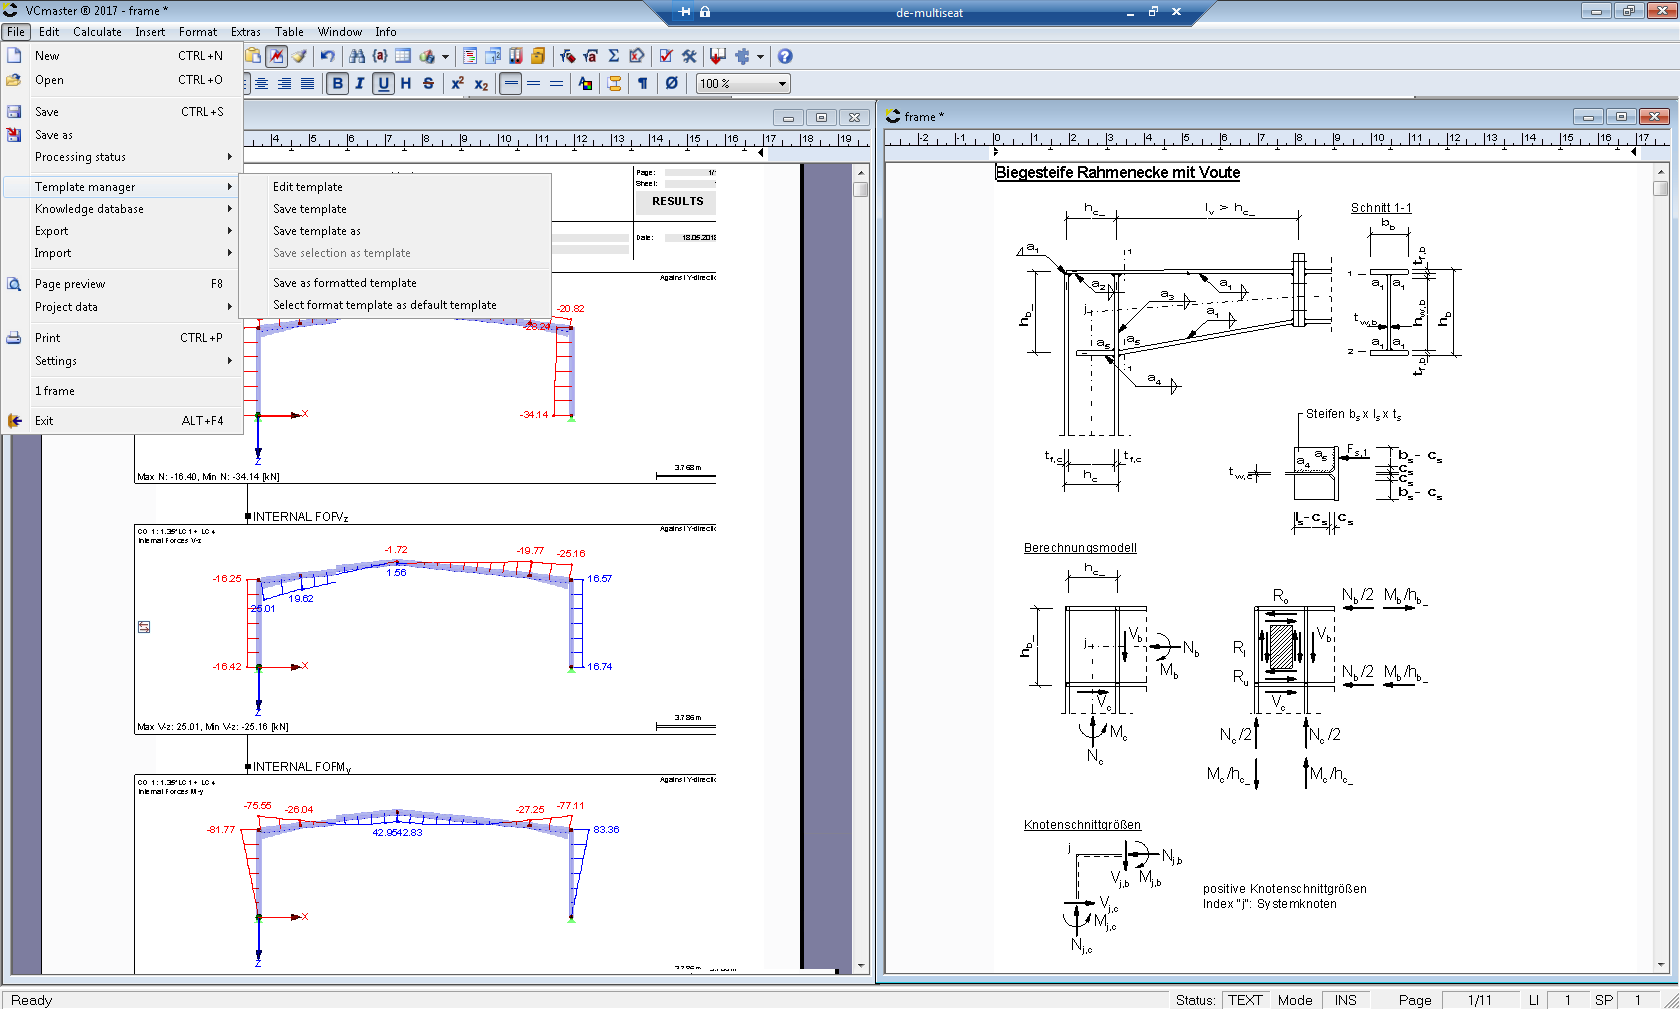Open the 100% zoom dropdown
Screen dimensions: 1680x1009
pyautogui.click(x=782, y=83)
